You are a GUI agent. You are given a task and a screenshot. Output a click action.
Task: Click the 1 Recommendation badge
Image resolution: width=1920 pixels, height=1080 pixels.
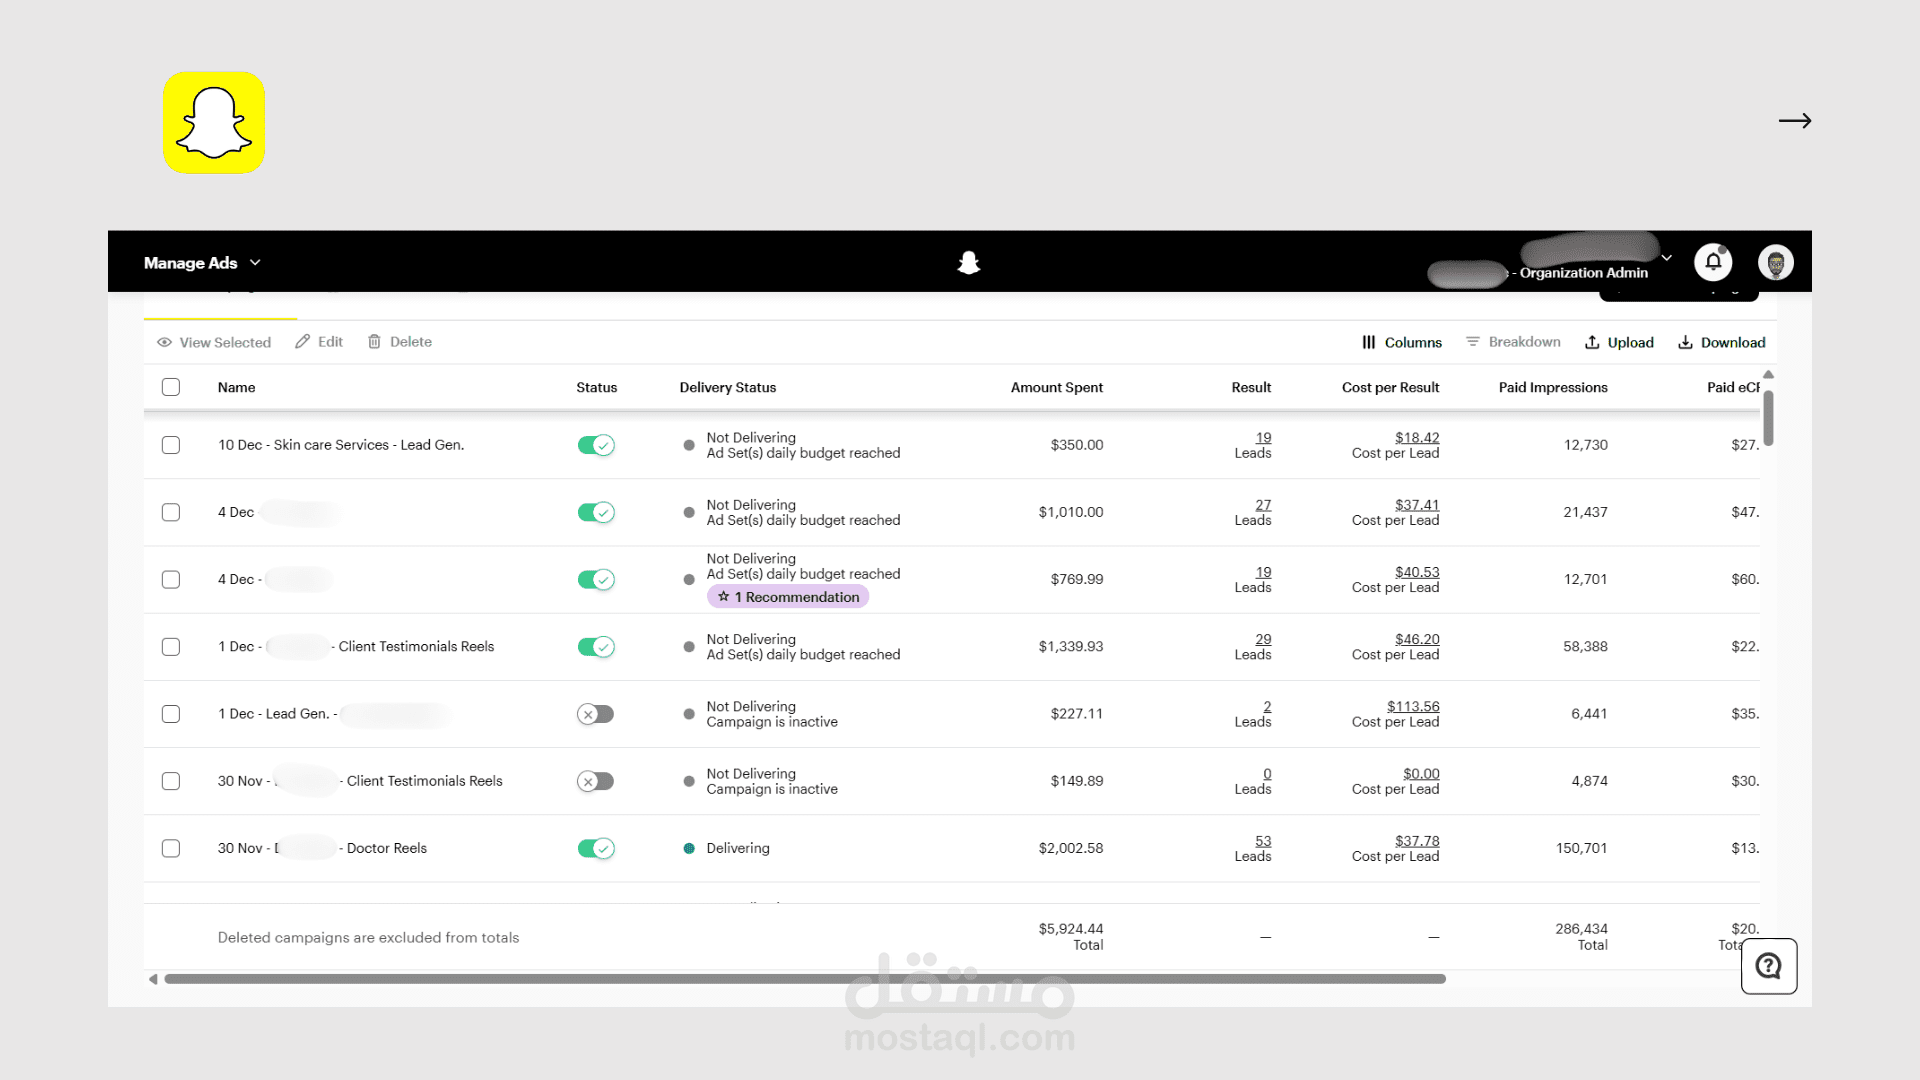coord(788,597)
